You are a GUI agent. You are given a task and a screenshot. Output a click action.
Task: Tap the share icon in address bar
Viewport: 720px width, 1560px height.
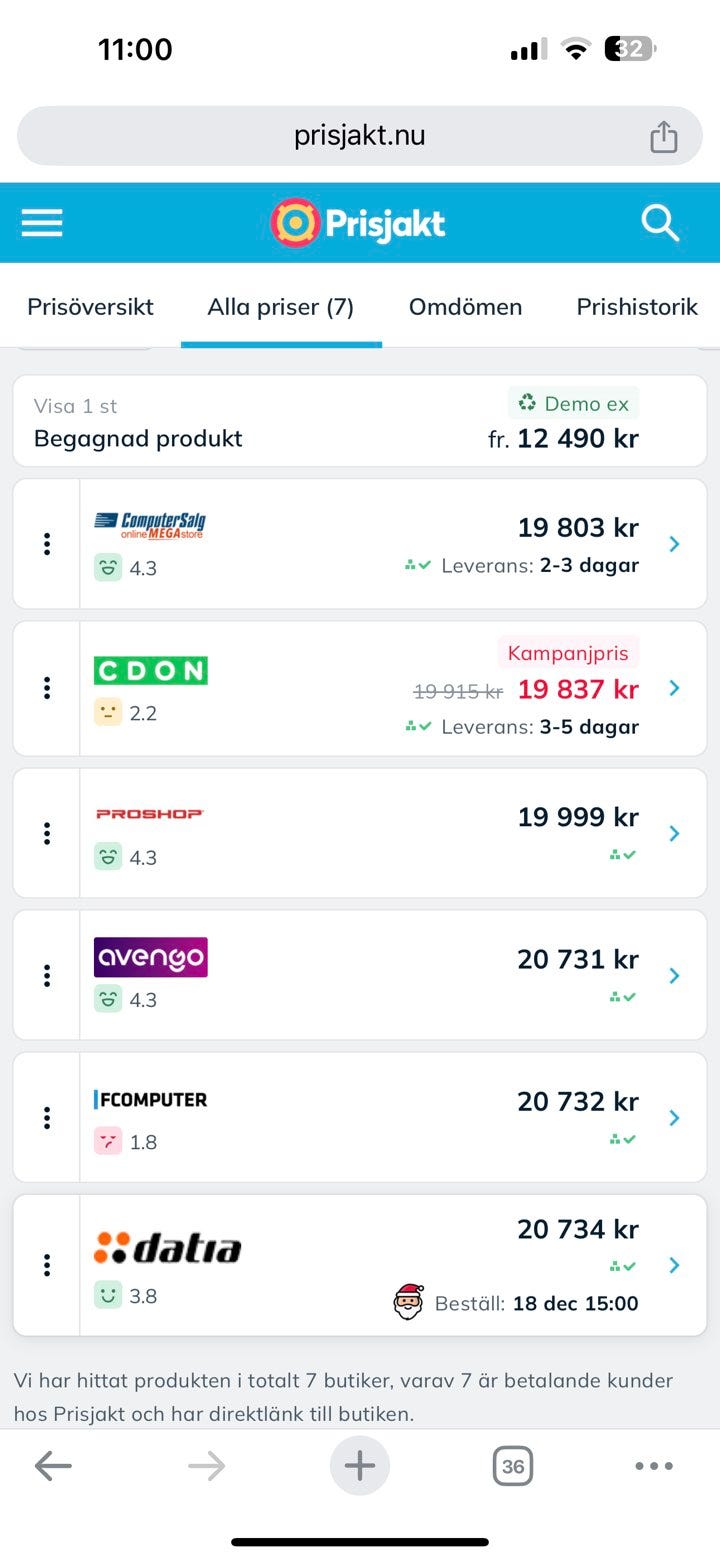pyautogui.click(x=664, y=136)
